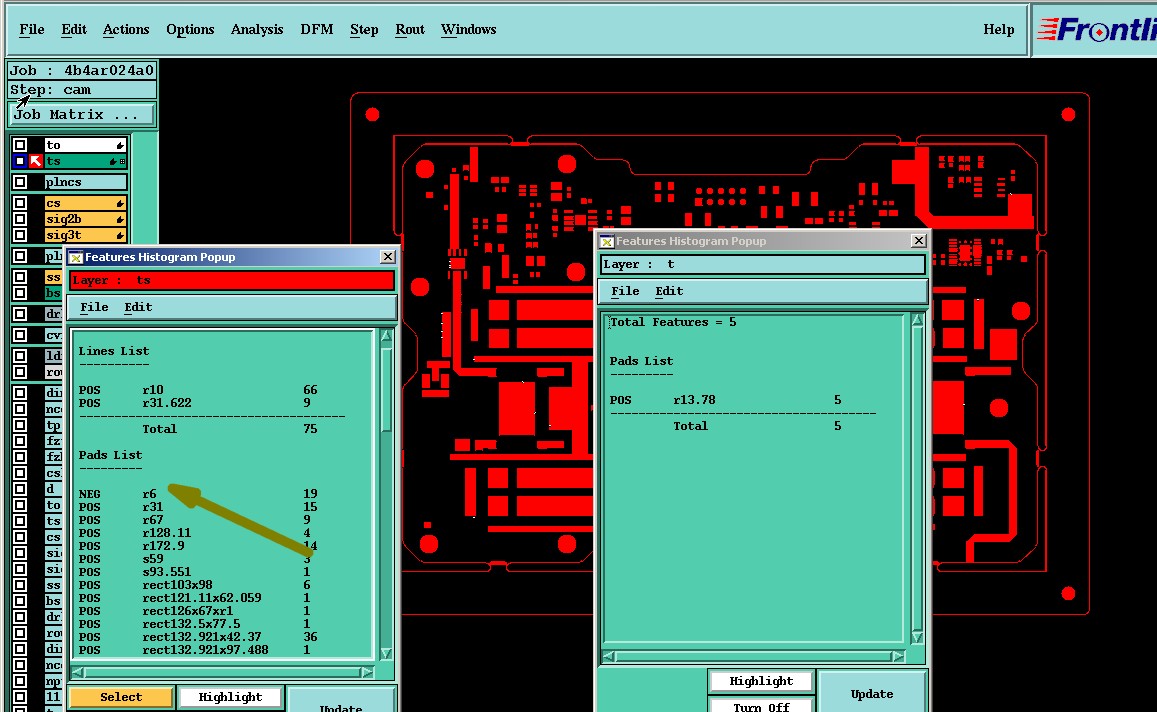
Task: Click Turn Off in Layer t popup
Action: click(761, 706)
